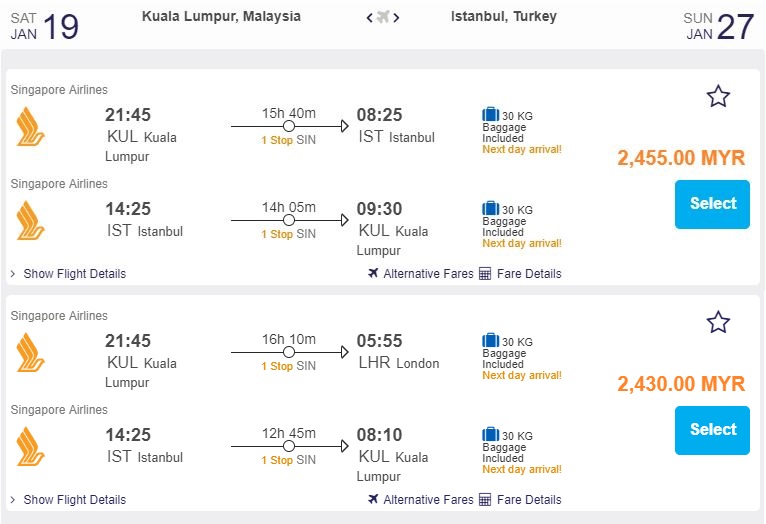This screenshot has height=524, width=766.
Task: Click Singapore Airlines logo on first 21:45 flight
Action: tap(30, 127)
